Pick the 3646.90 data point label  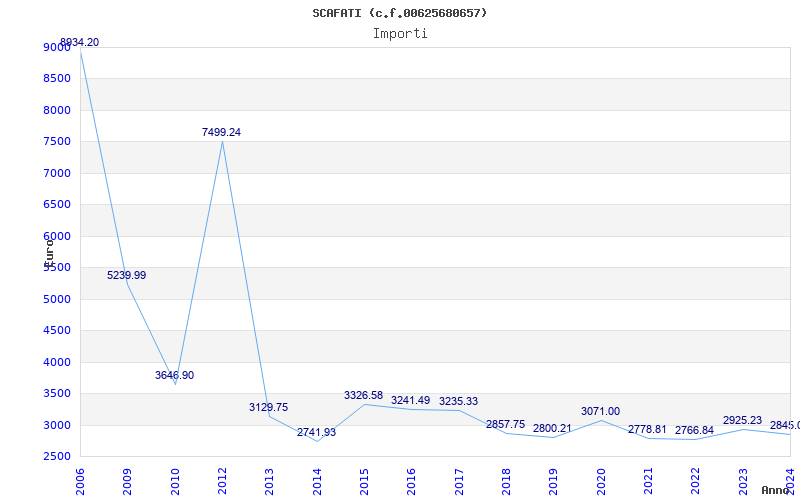(175, 375)
